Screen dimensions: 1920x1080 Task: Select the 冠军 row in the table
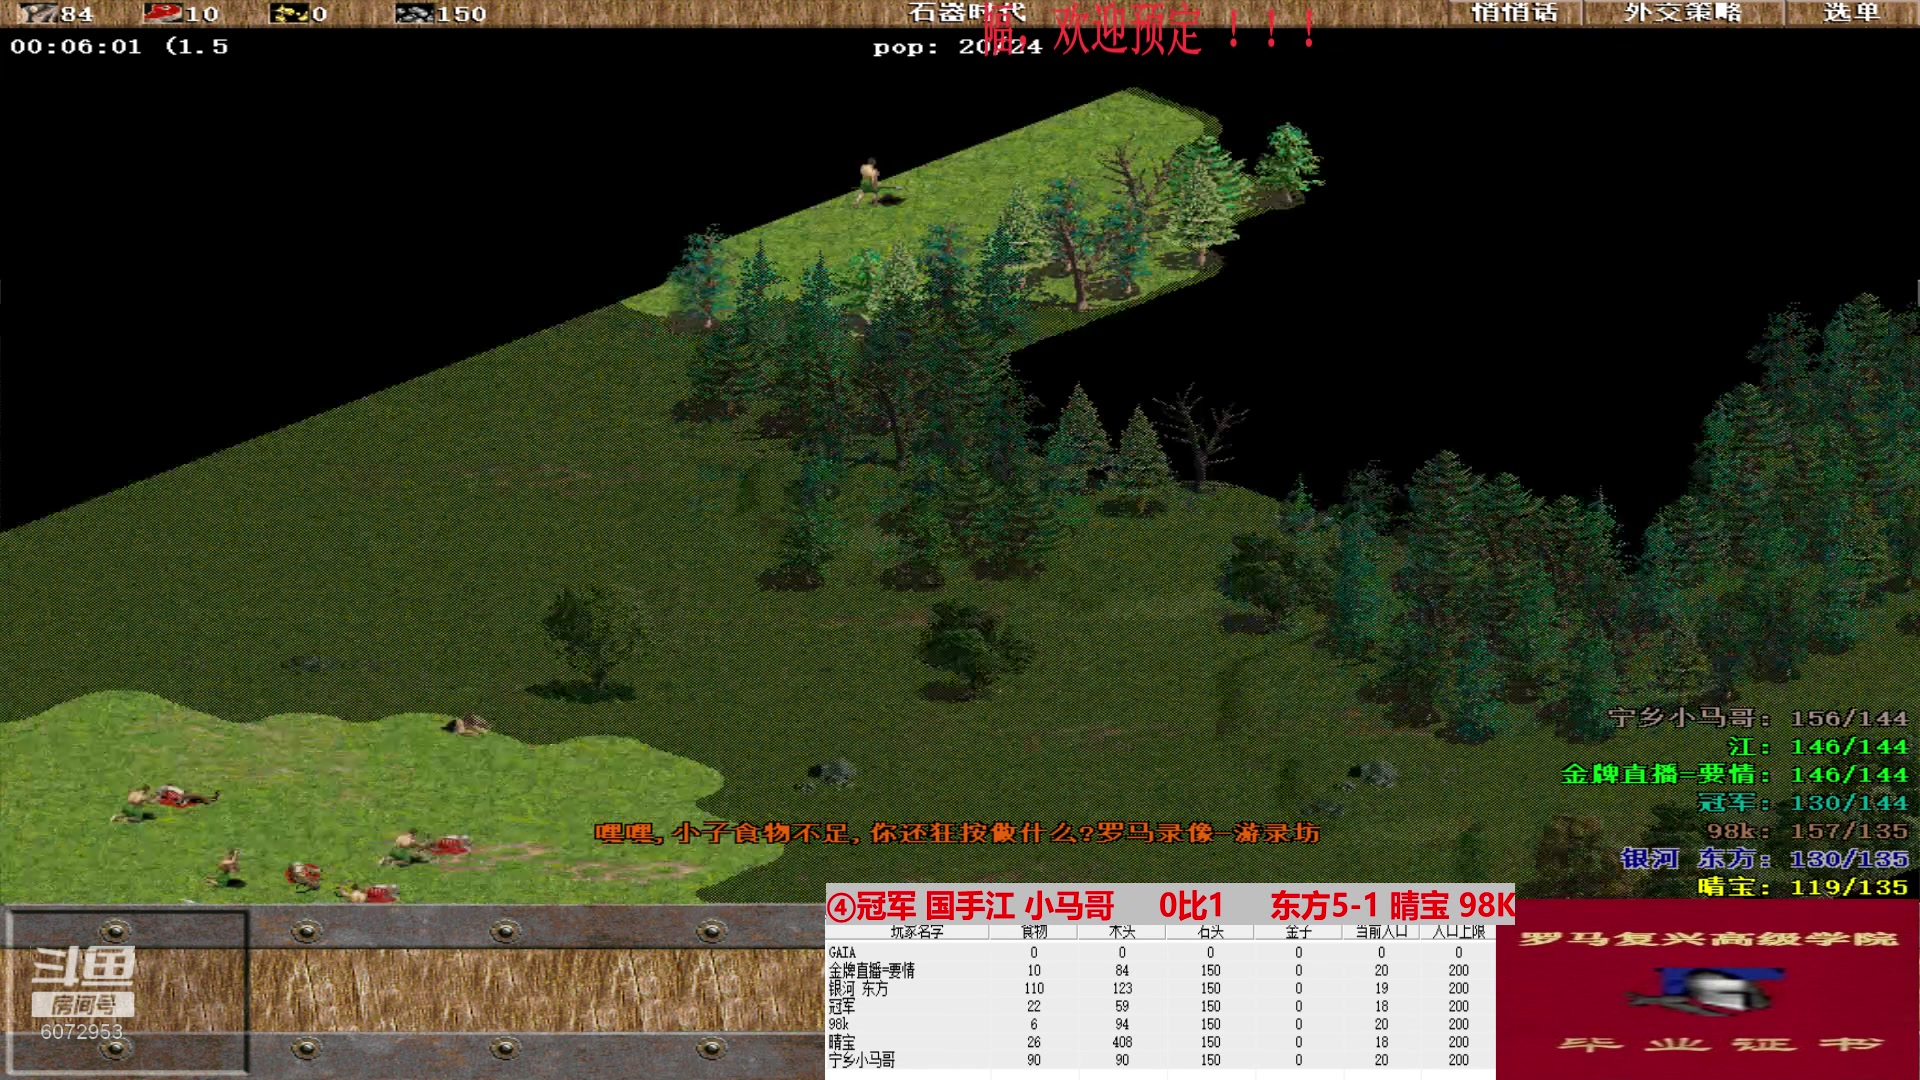[x=1160, y=1007]
